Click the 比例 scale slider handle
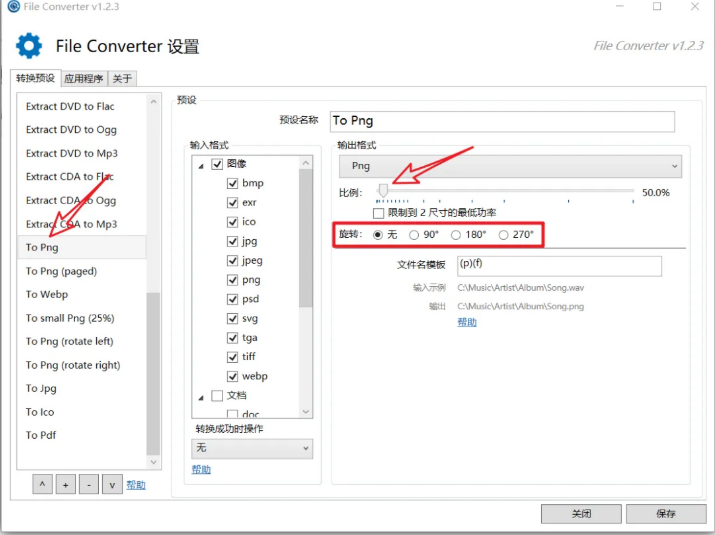Screen dimensions: 715x535 (383, 190)
